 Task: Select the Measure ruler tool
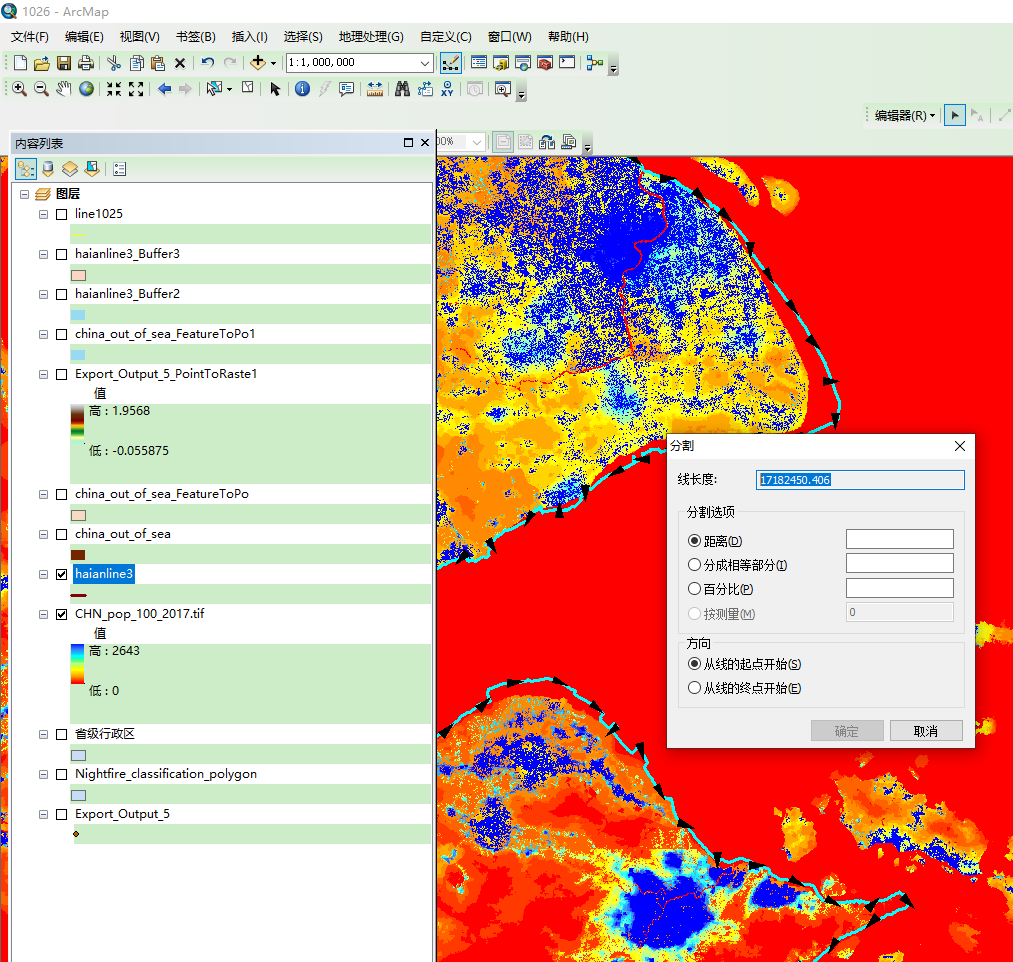point(375,89)
